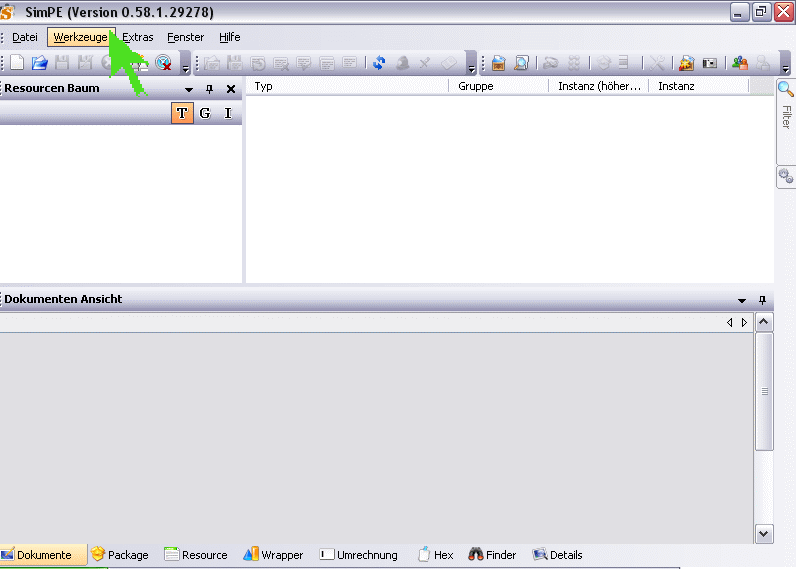Screen dimensions: 796x569
Task: Open the Werkzeuge menu
Action: tap(81, 37)
